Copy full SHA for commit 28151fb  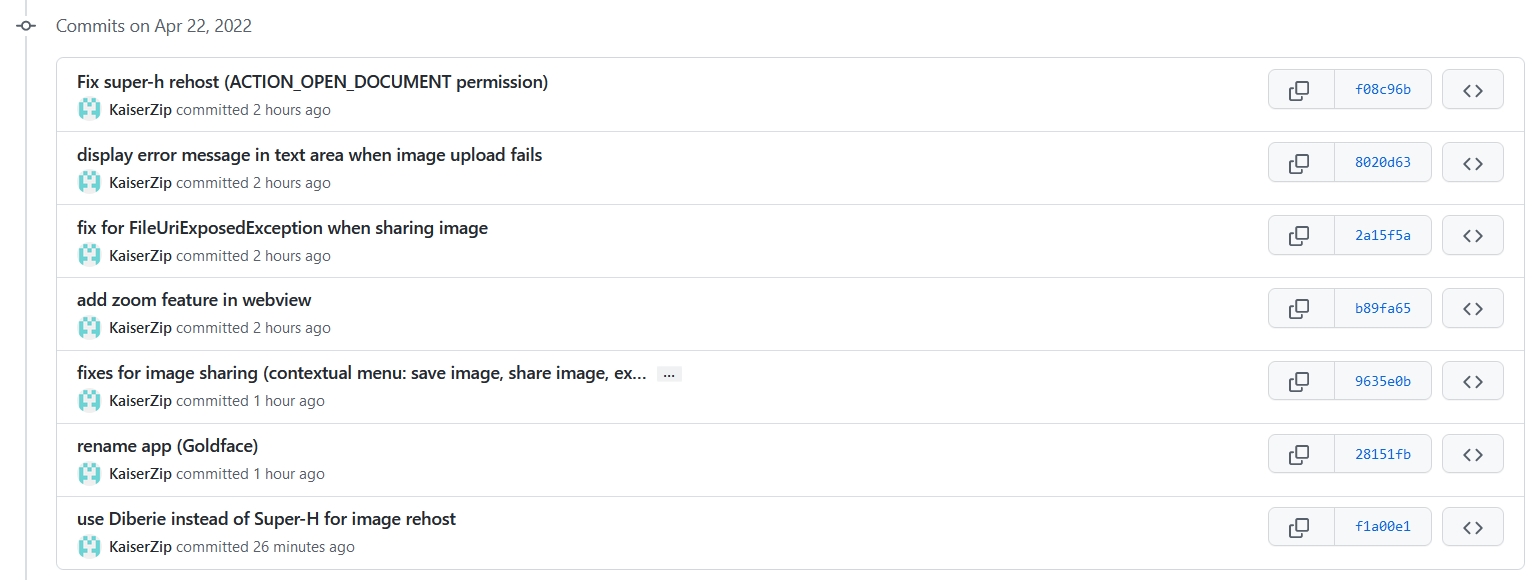1300,455
